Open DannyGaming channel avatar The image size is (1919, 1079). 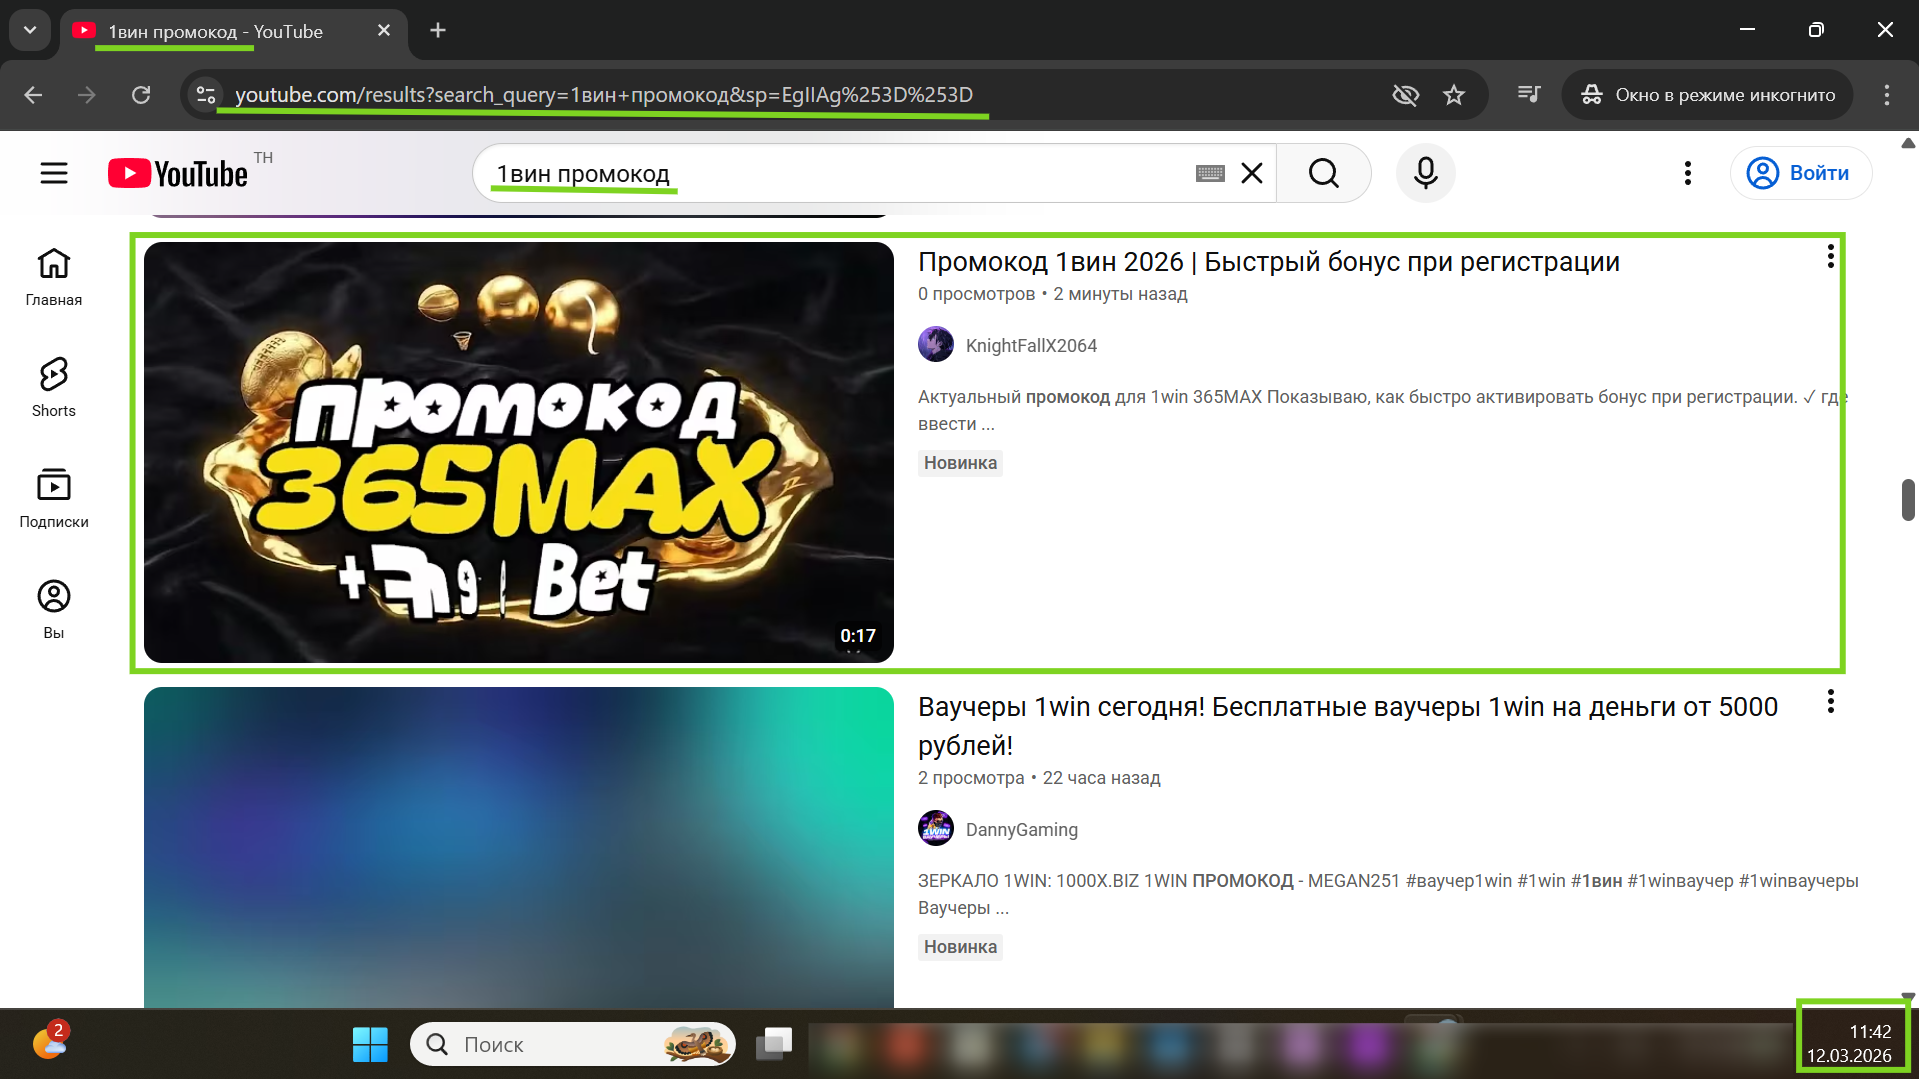click(x=936, y=829)
